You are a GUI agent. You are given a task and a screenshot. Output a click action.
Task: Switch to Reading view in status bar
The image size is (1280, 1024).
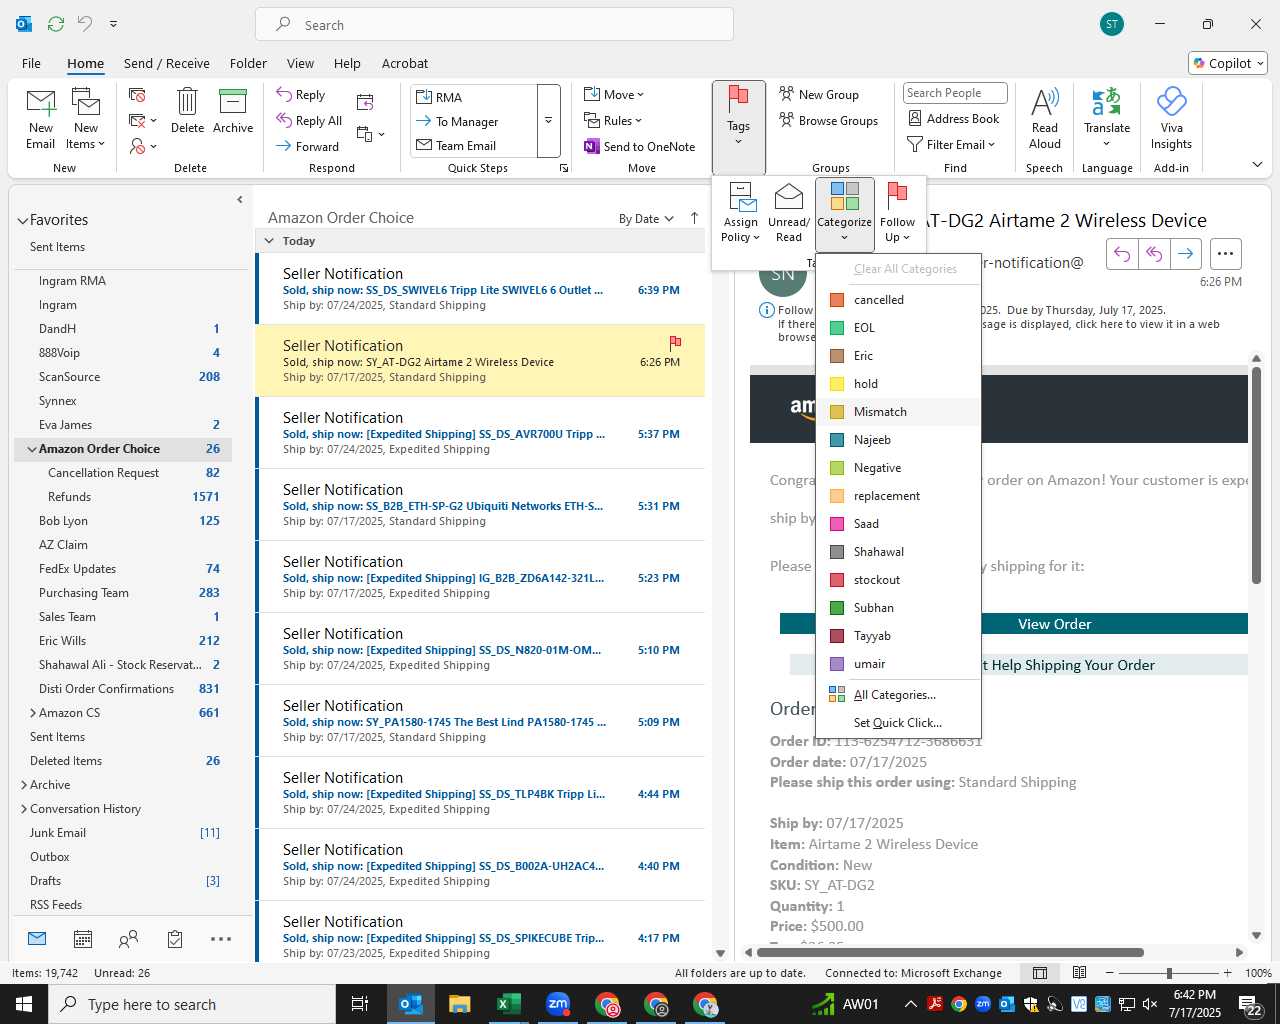tap(1079, 973)
